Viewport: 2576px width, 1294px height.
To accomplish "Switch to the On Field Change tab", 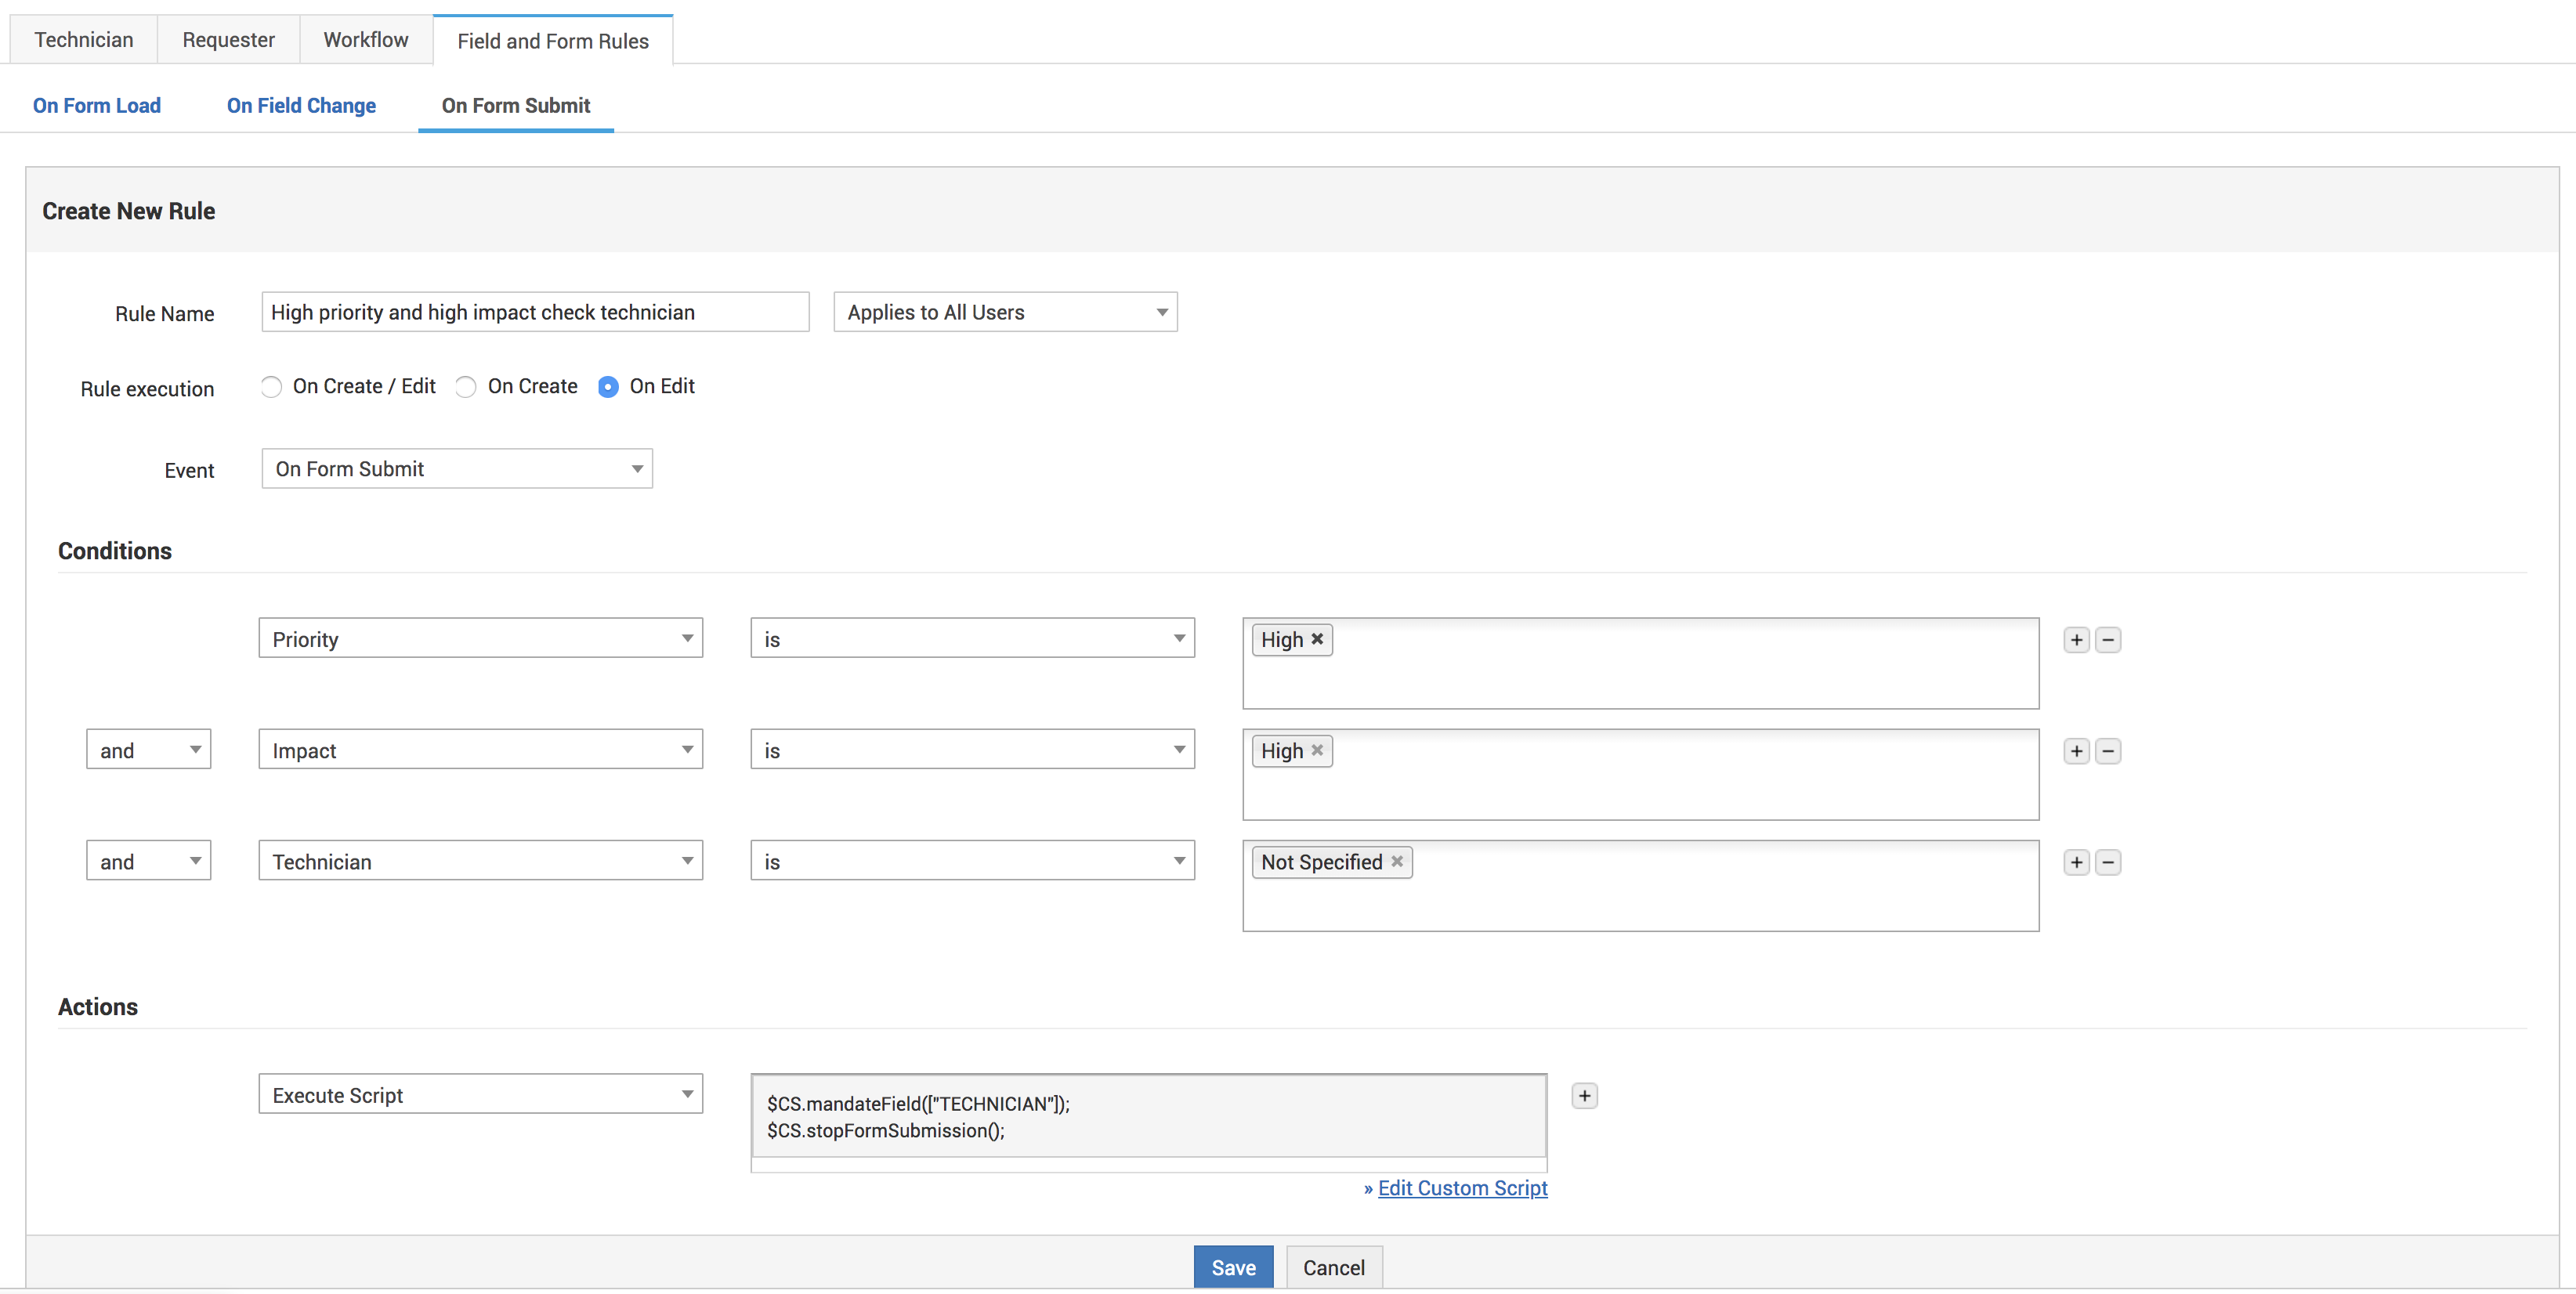I will pos(301,106).
